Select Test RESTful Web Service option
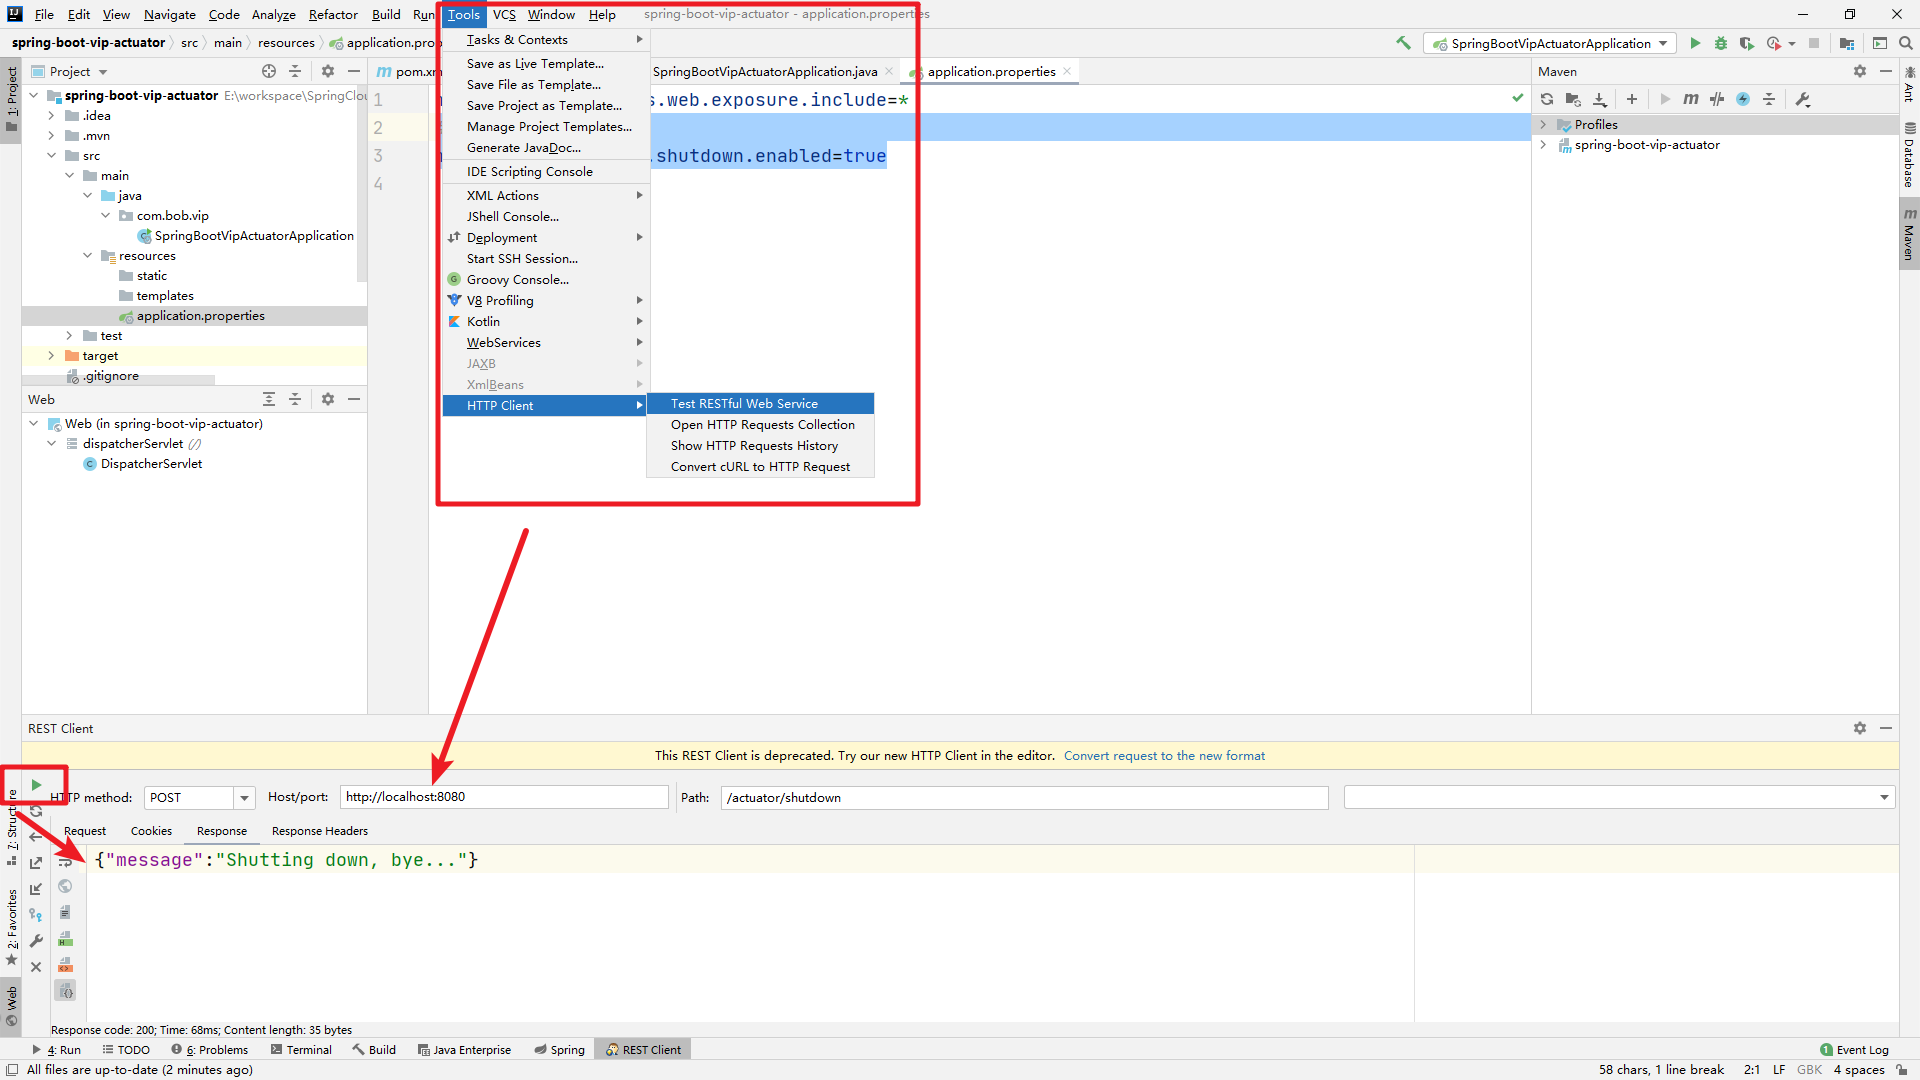 click(x=744, y=404)
